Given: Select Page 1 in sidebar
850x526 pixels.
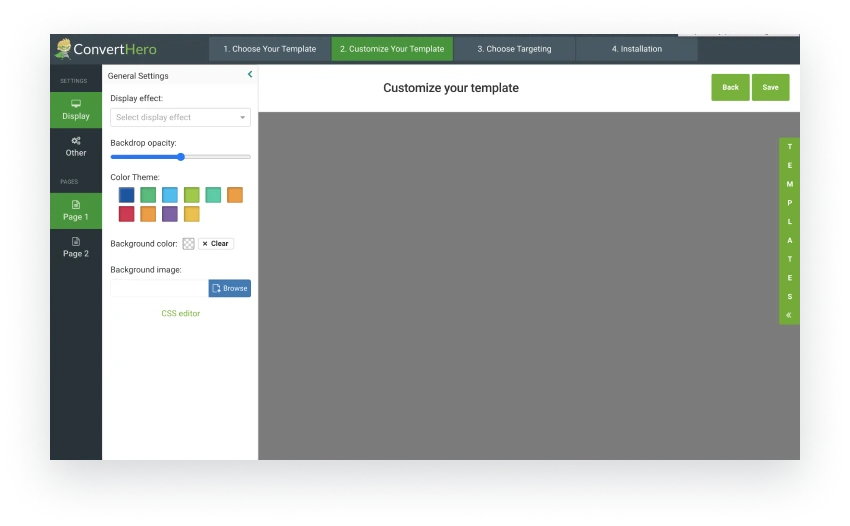Looking at the screenshot, I should (x=76, y=211).
